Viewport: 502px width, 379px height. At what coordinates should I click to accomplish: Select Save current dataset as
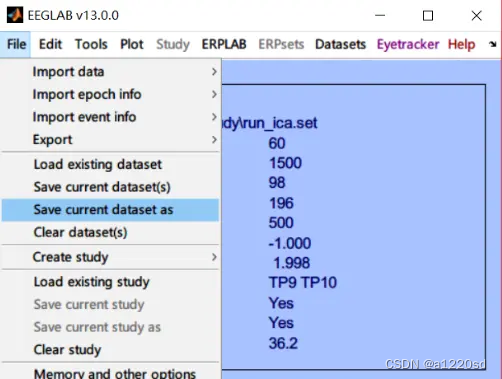(110, 210)
